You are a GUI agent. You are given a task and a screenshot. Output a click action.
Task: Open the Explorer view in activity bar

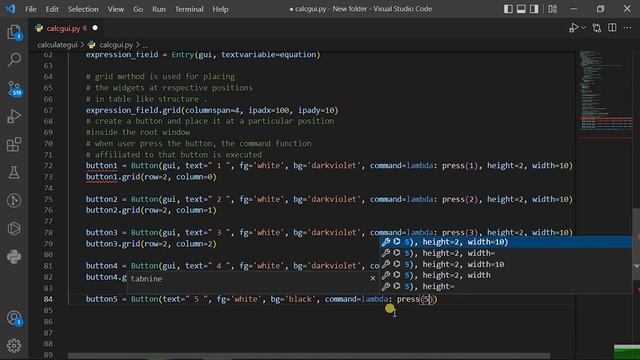pos(14,32)
